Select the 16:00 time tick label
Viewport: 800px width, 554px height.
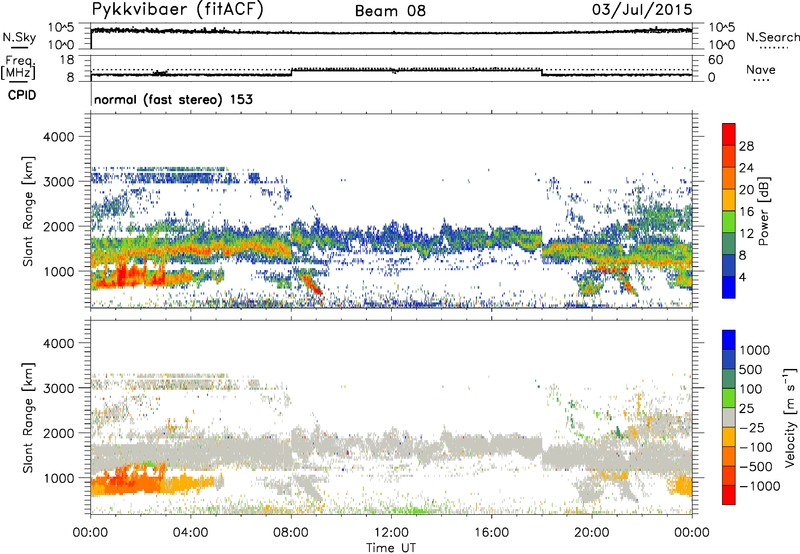pyautogui.click(x=491, y=533)
